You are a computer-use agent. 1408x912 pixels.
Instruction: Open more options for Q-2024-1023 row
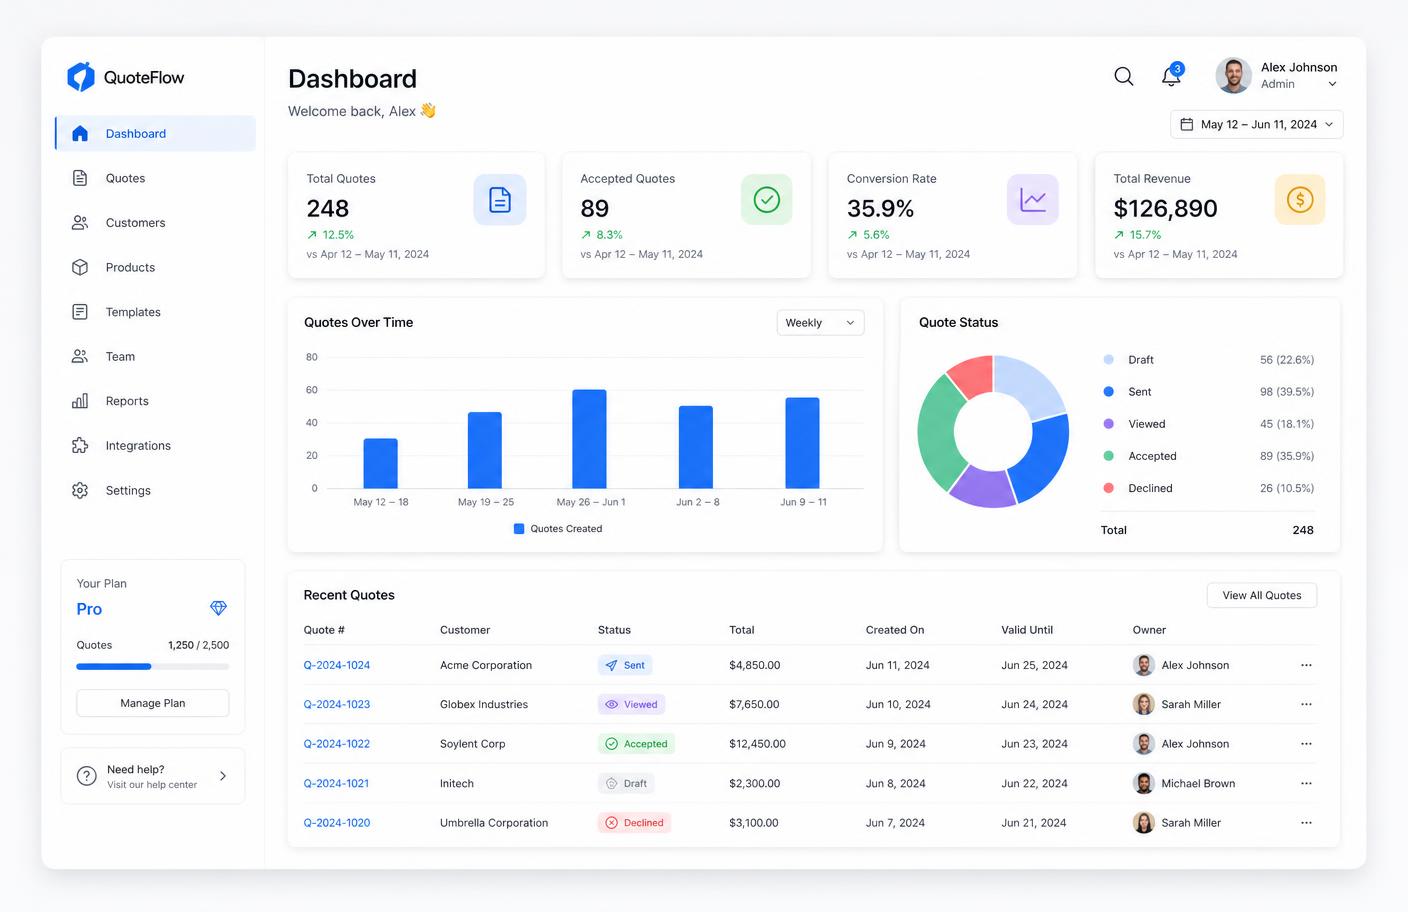click(x=1306, y=704)
